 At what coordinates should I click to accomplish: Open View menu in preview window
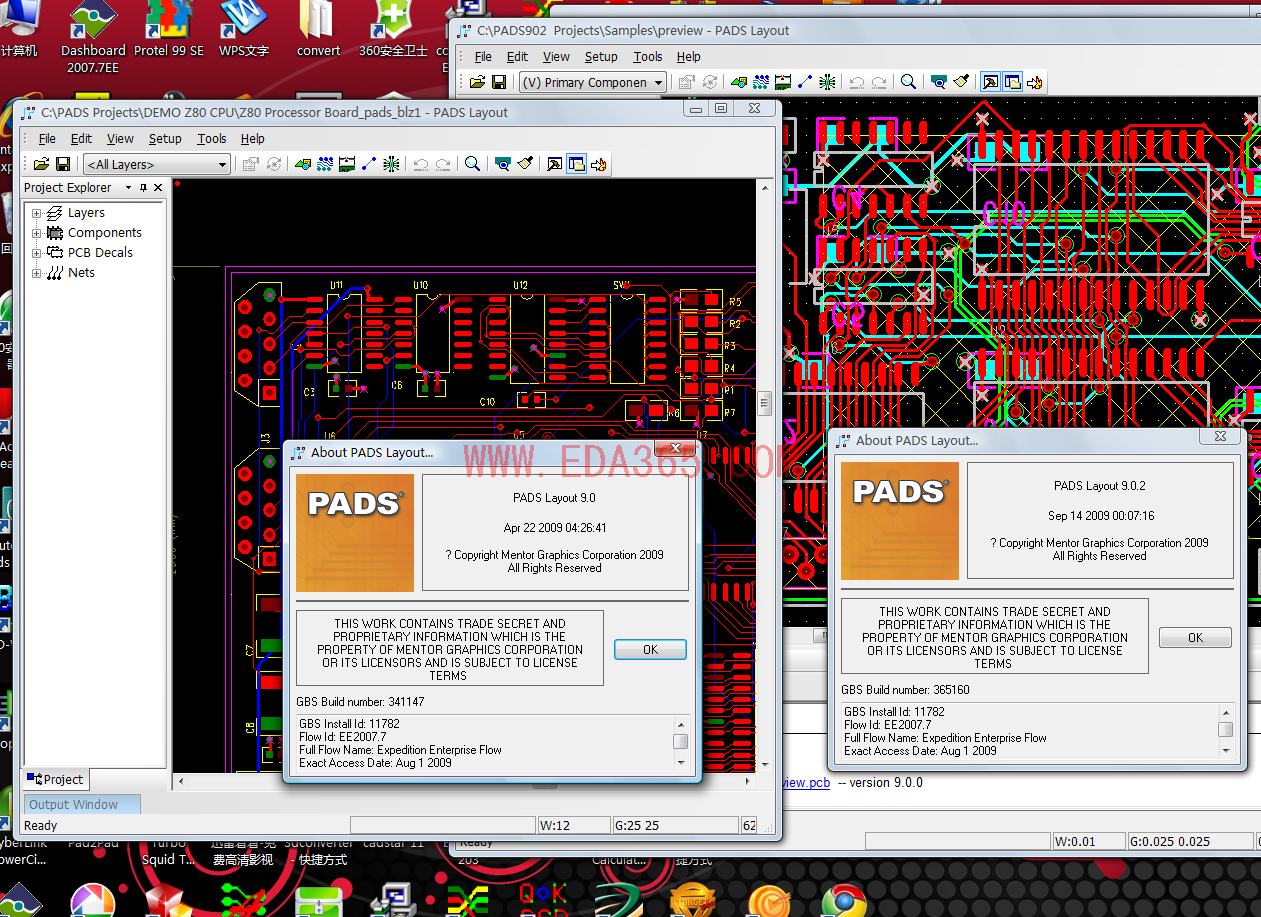[556, 57]
